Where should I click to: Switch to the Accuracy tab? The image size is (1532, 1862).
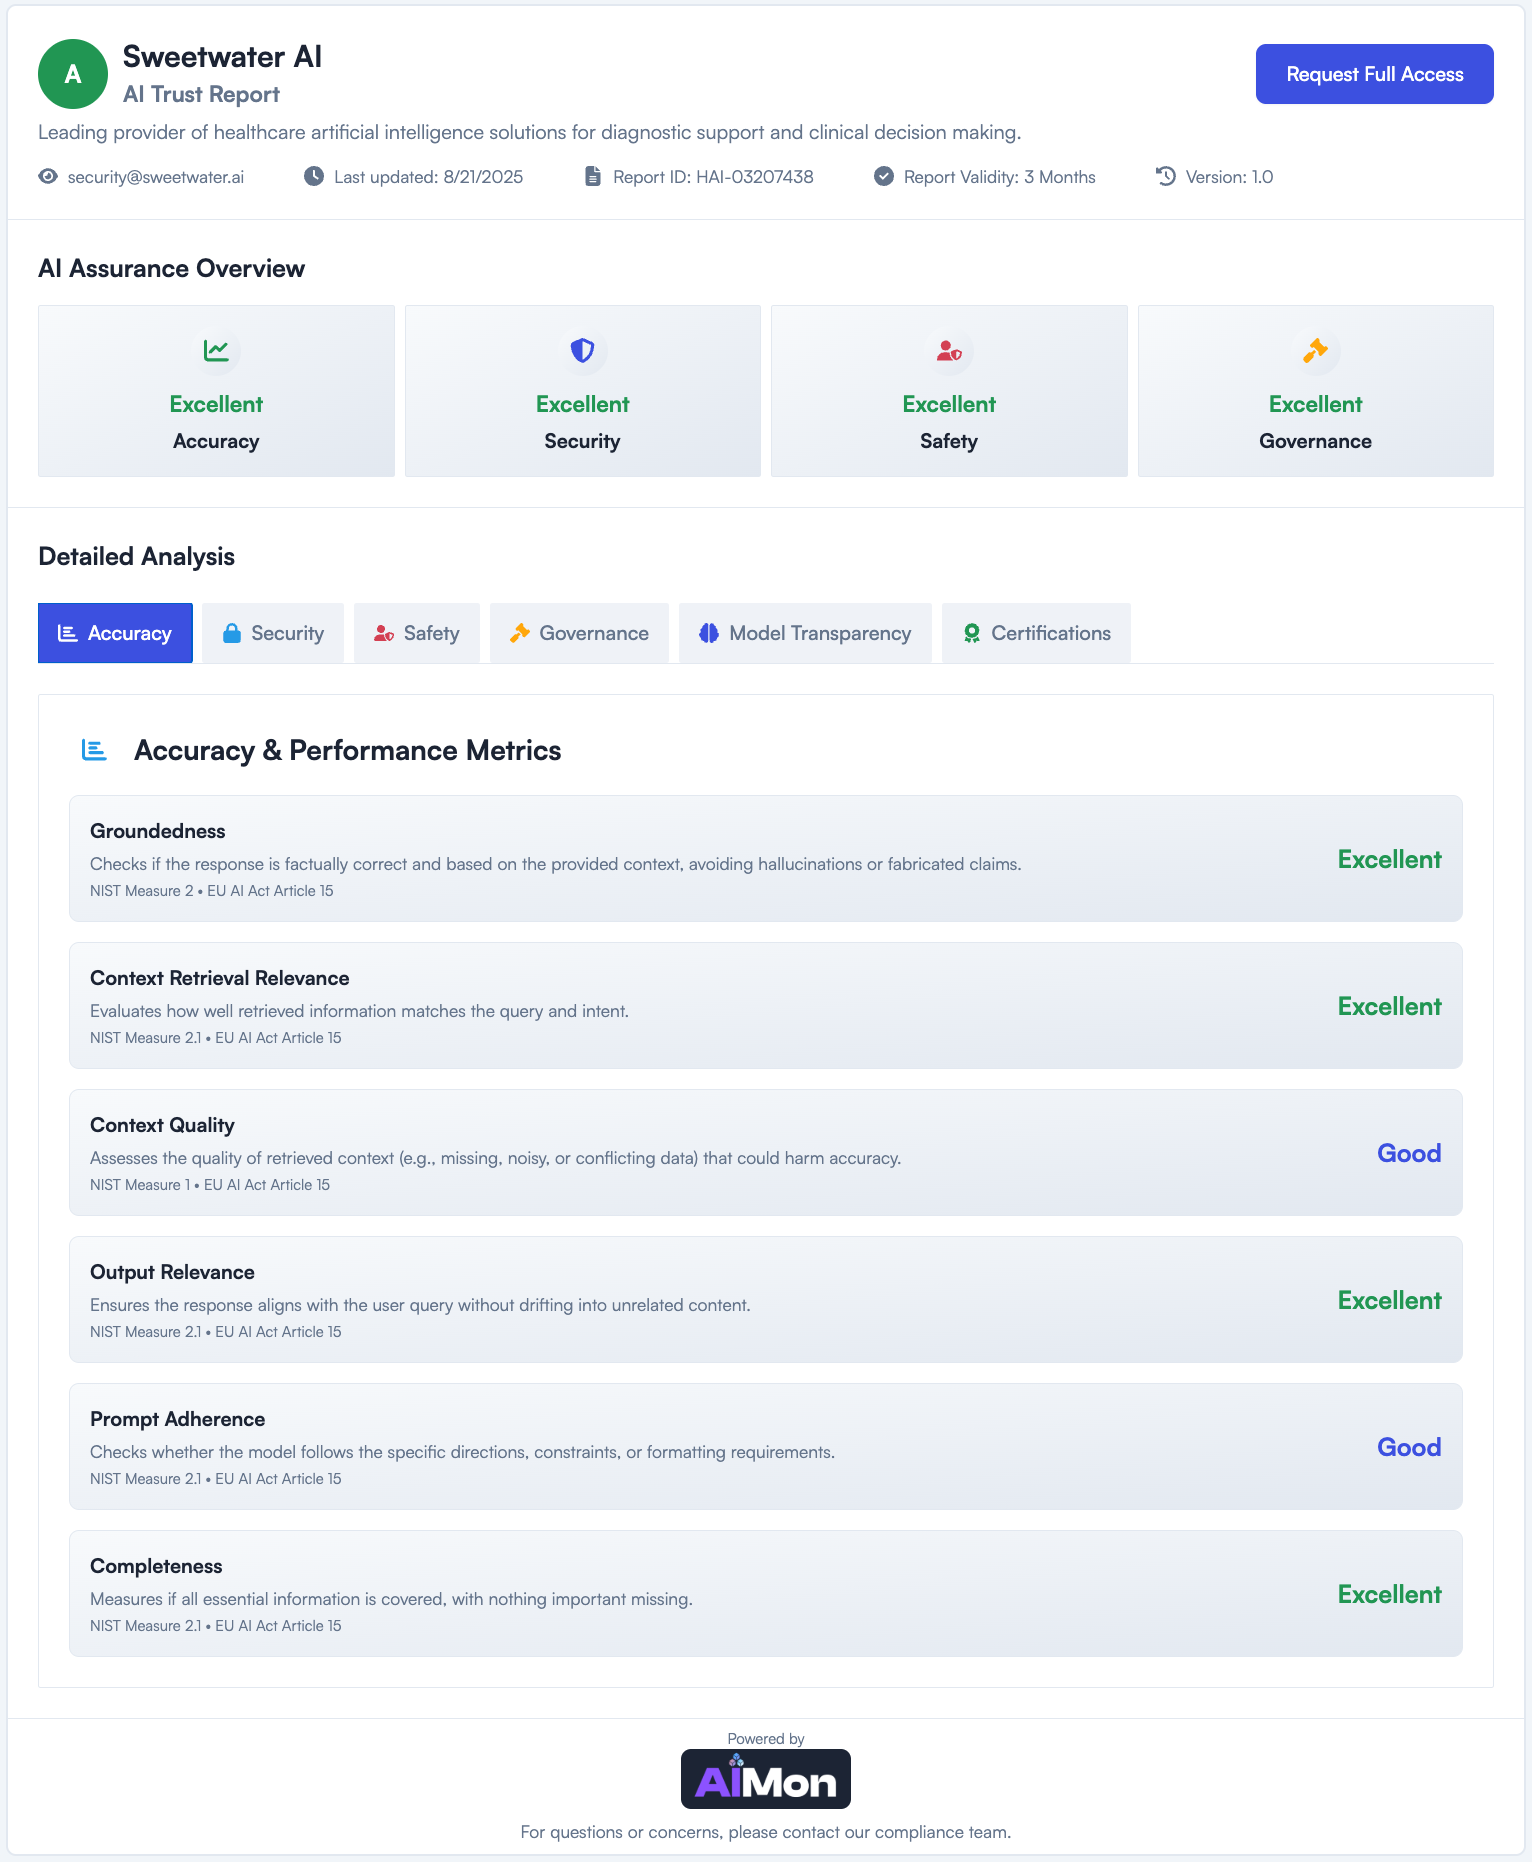coord(115,633)
